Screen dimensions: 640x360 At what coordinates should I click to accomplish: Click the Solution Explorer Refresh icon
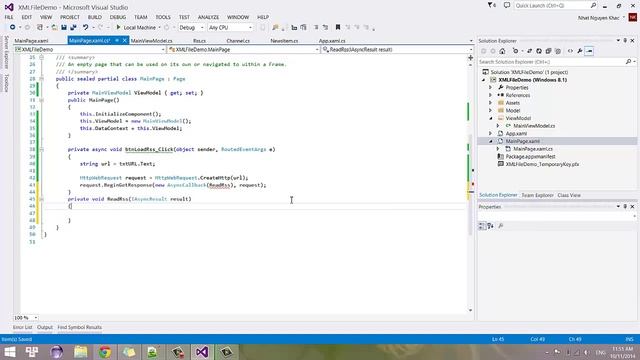539,51
